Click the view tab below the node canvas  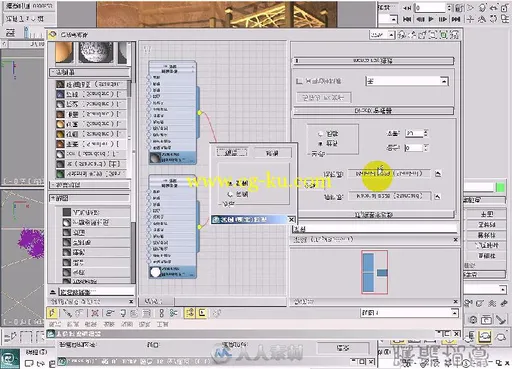pyautogui.click(x=155, y=302)
